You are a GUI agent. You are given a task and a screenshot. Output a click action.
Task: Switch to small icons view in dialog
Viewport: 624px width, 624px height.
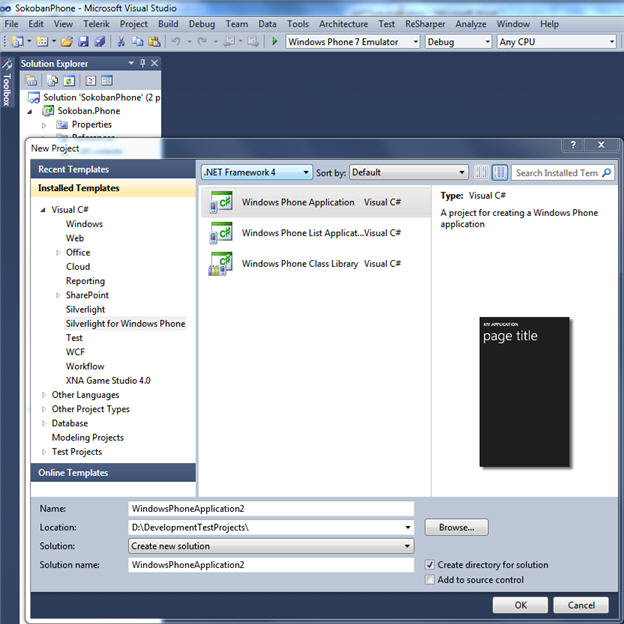[x=481, y=172]
